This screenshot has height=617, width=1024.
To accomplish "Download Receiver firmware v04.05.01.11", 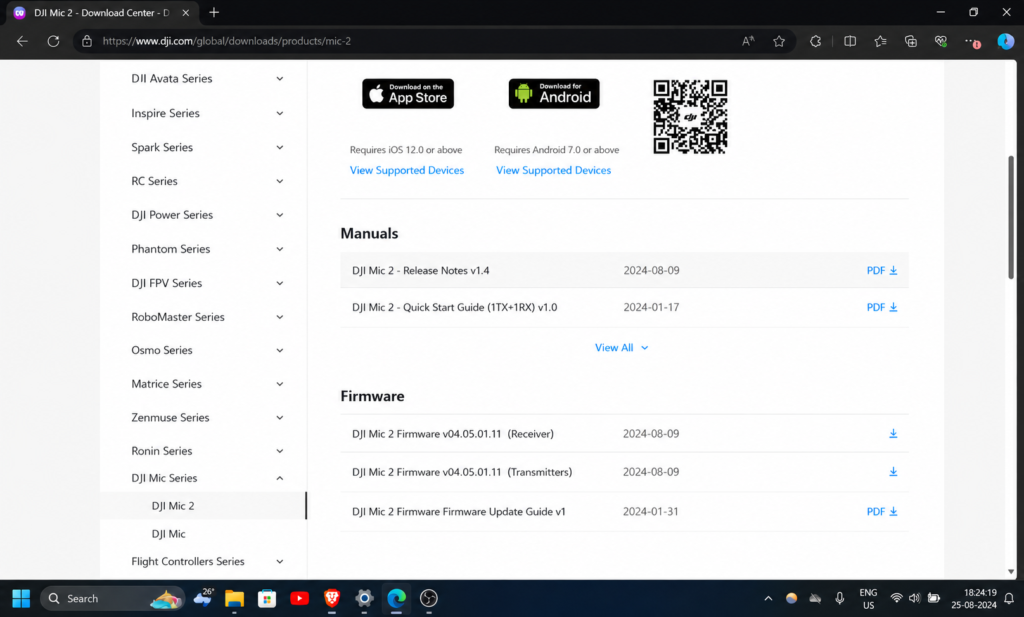I will pyautogui.click(x=893, y=434).
